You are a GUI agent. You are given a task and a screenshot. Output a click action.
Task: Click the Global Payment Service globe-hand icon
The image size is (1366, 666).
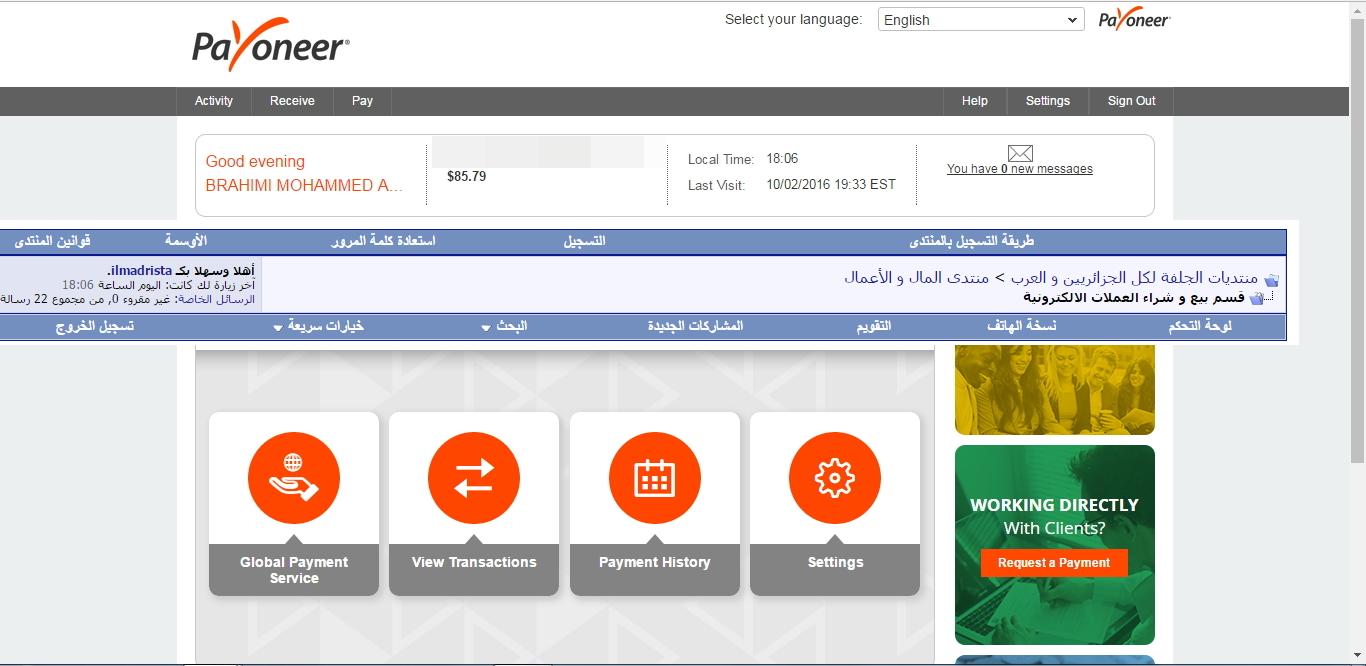(x=294, y=478)
